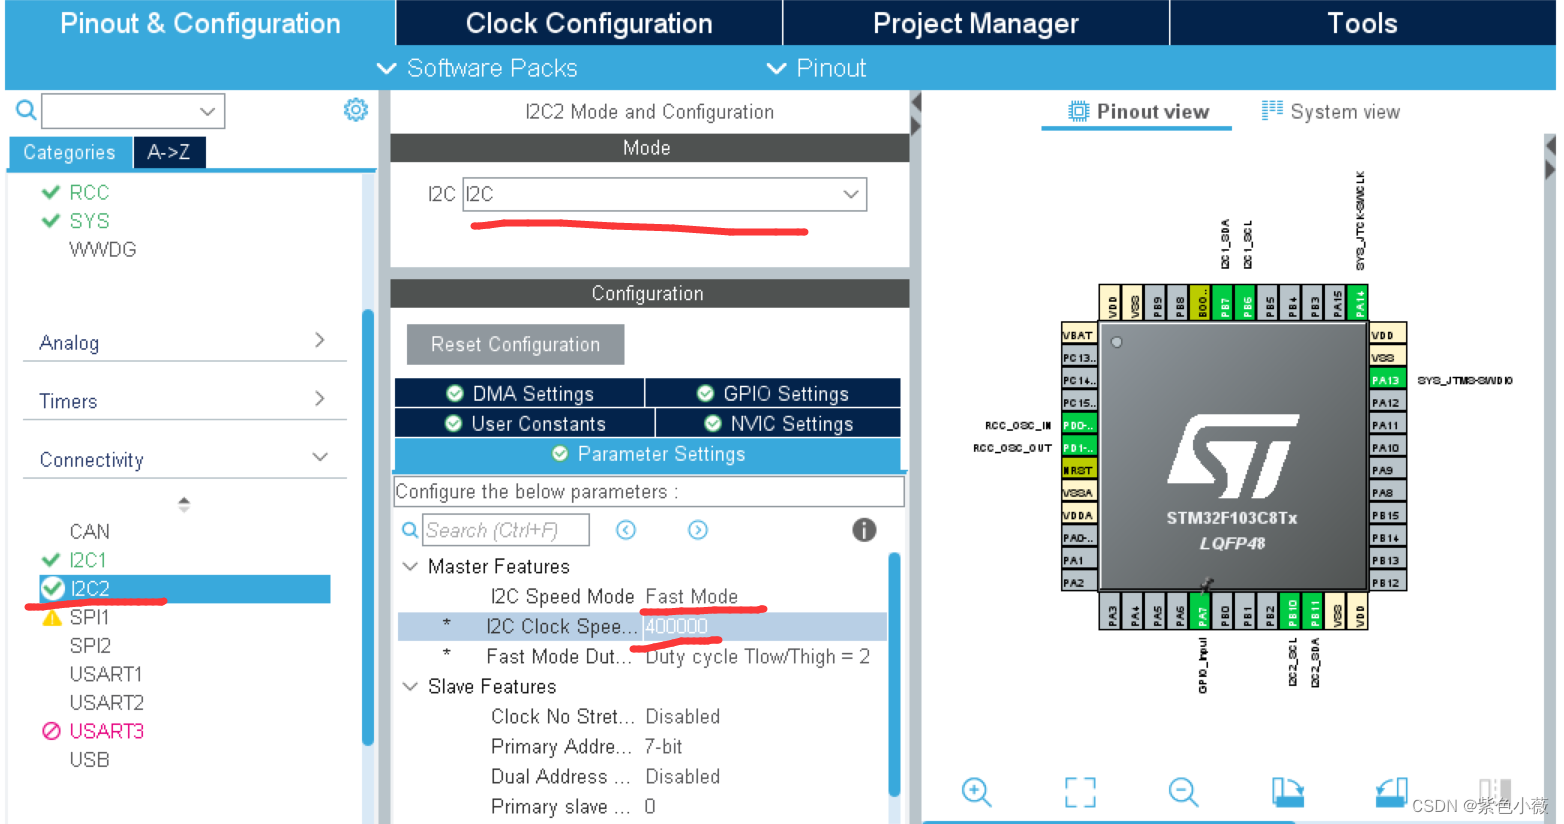Viewport: 1564px width, 824px height.
Task: Click the I2C2 enabled check icon
Action: coord(53,589)
